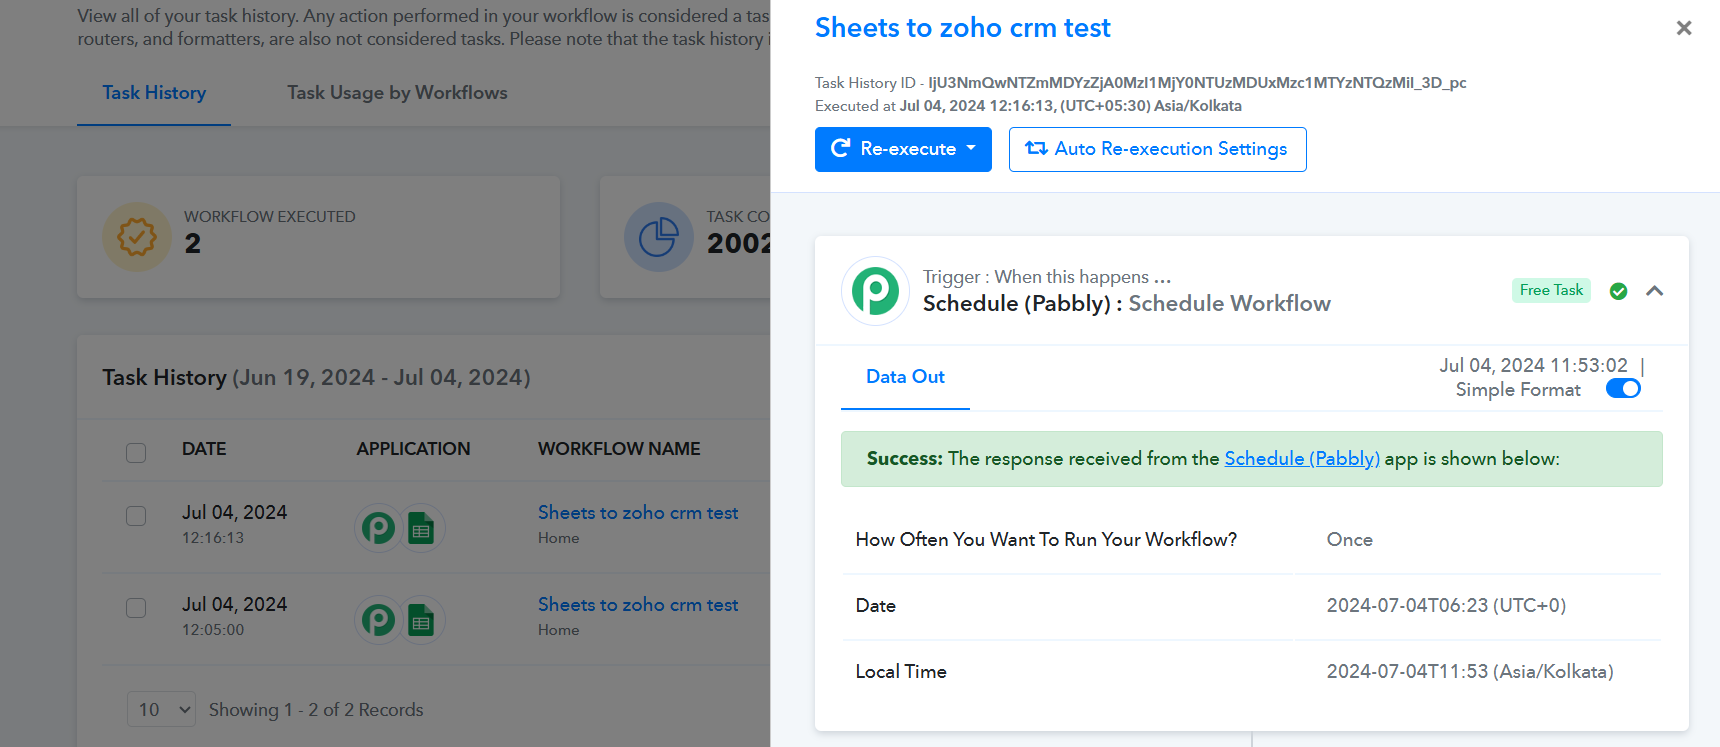Click the WORKFLOW NAME column header
This screenshot has width=1720, height=747.
tap(619, 449)
